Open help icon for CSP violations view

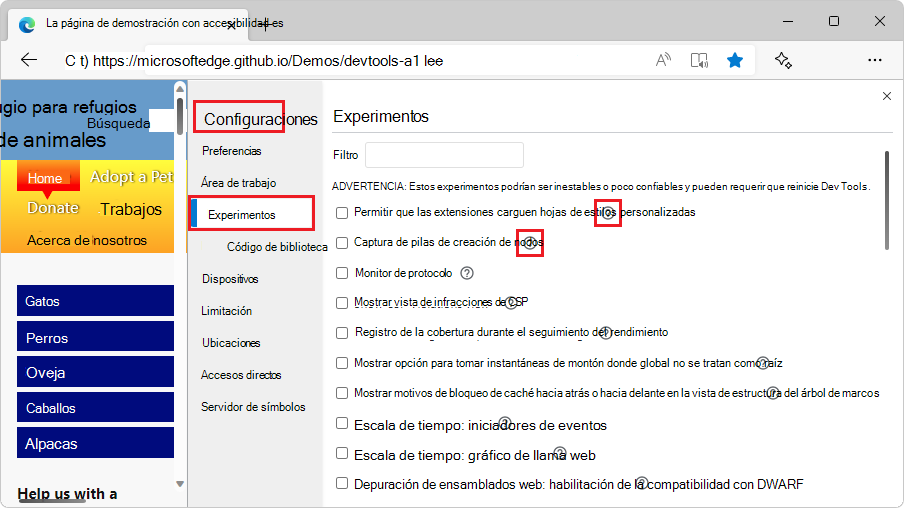[511, 302]
